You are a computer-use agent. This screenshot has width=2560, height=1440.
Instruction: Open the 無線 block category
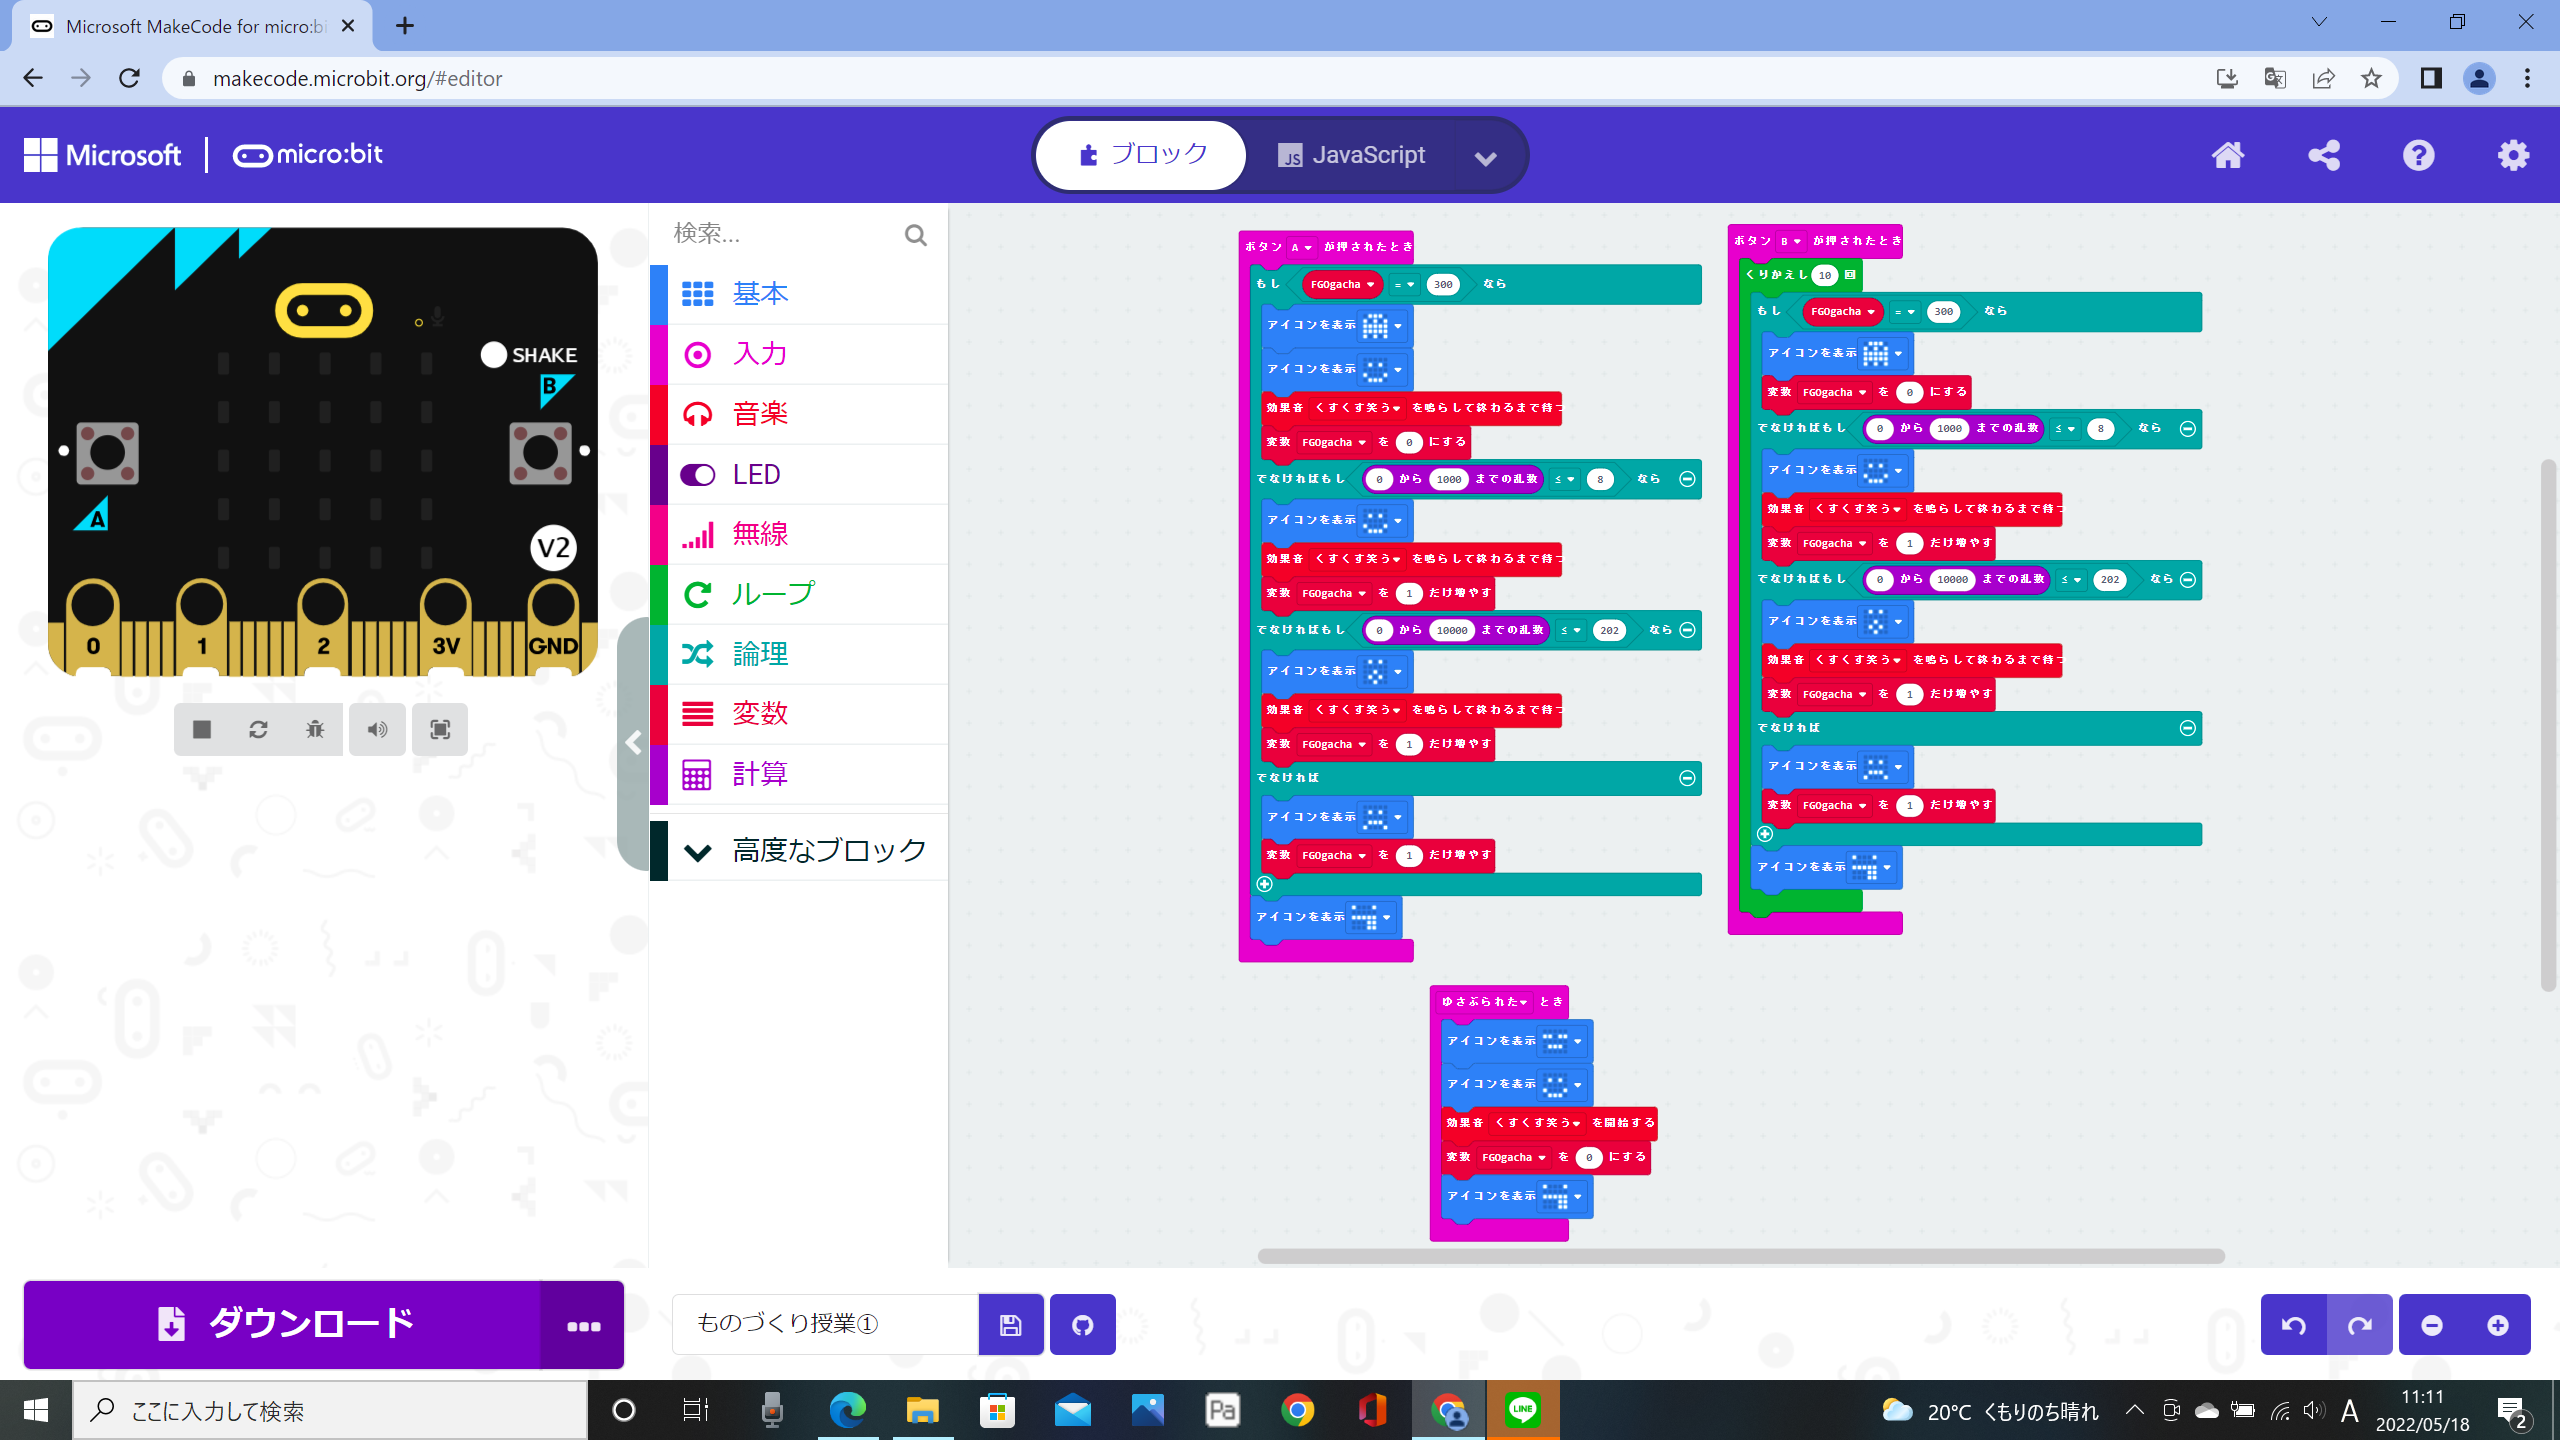tap(799, 534)
